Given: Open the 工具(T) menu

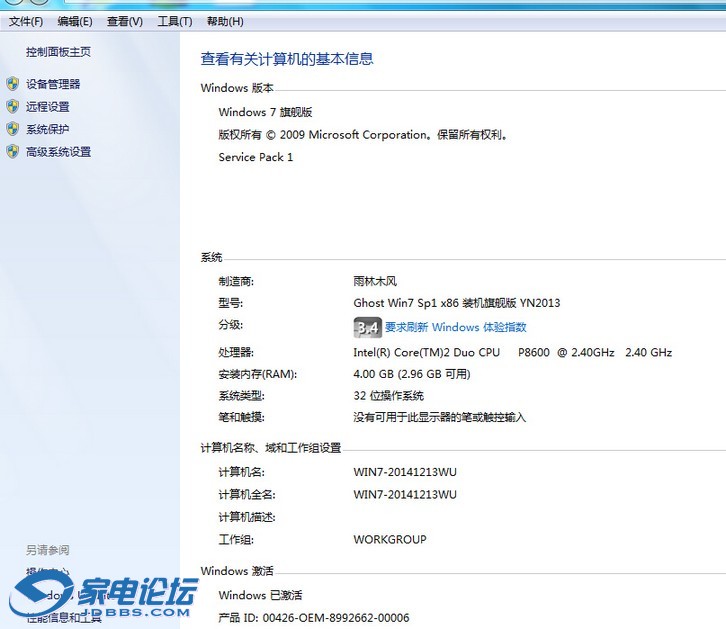Looking at the screenshot, I should [175, 21].
